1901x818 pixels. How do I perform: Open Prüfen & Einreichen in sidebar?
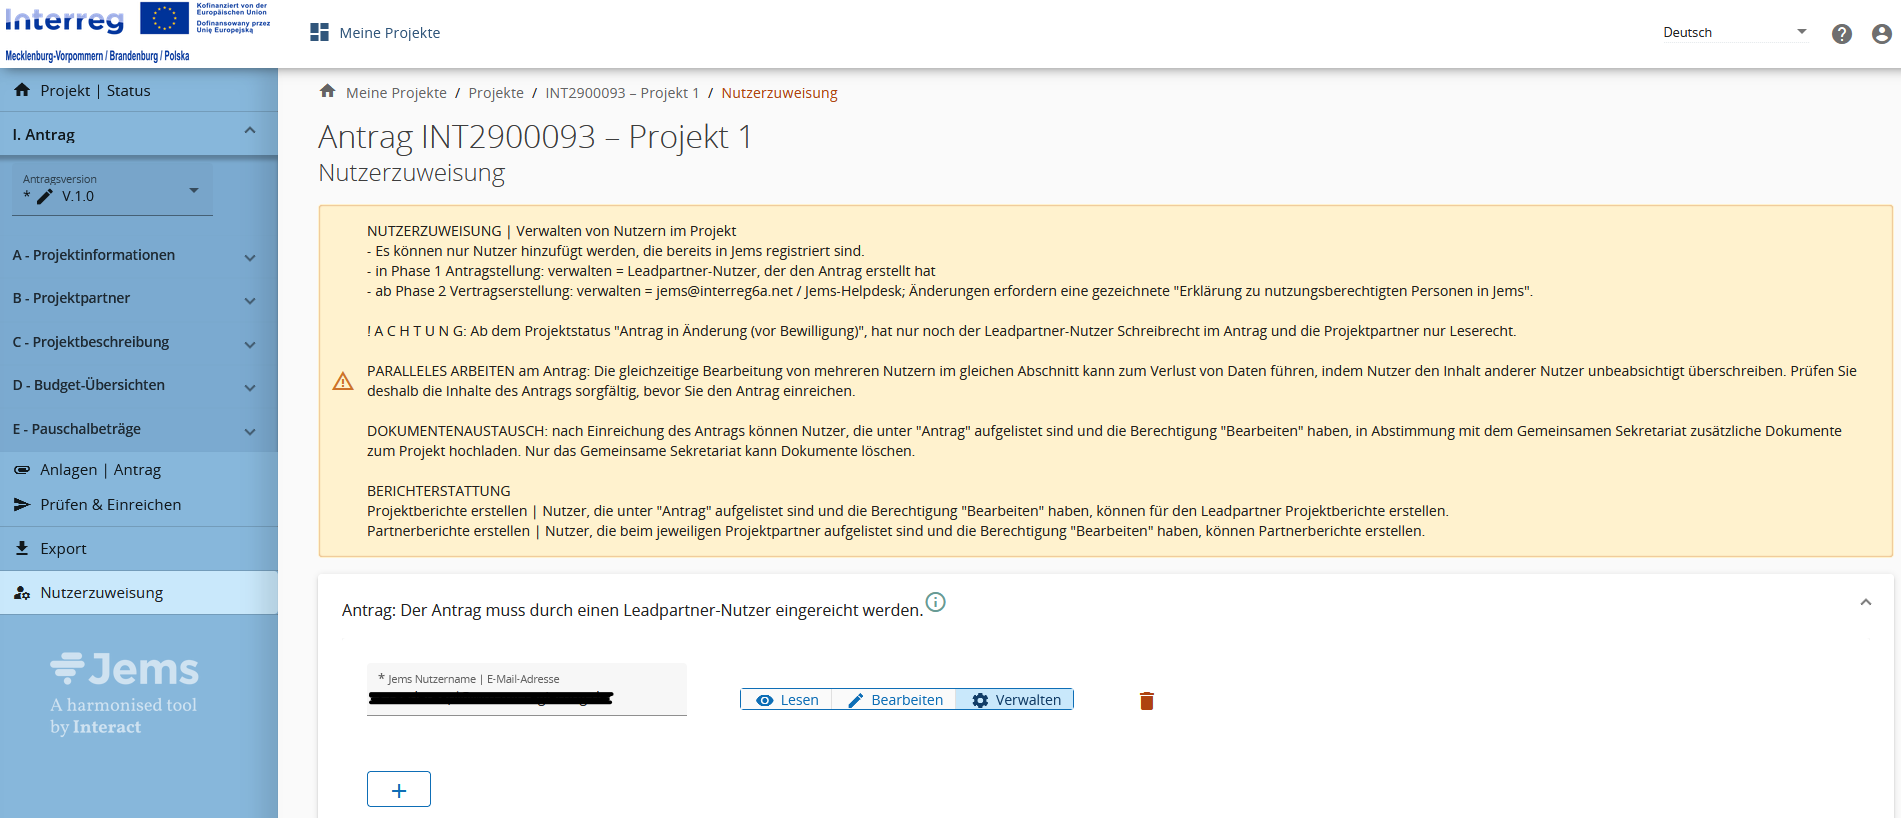click(110, 505)
